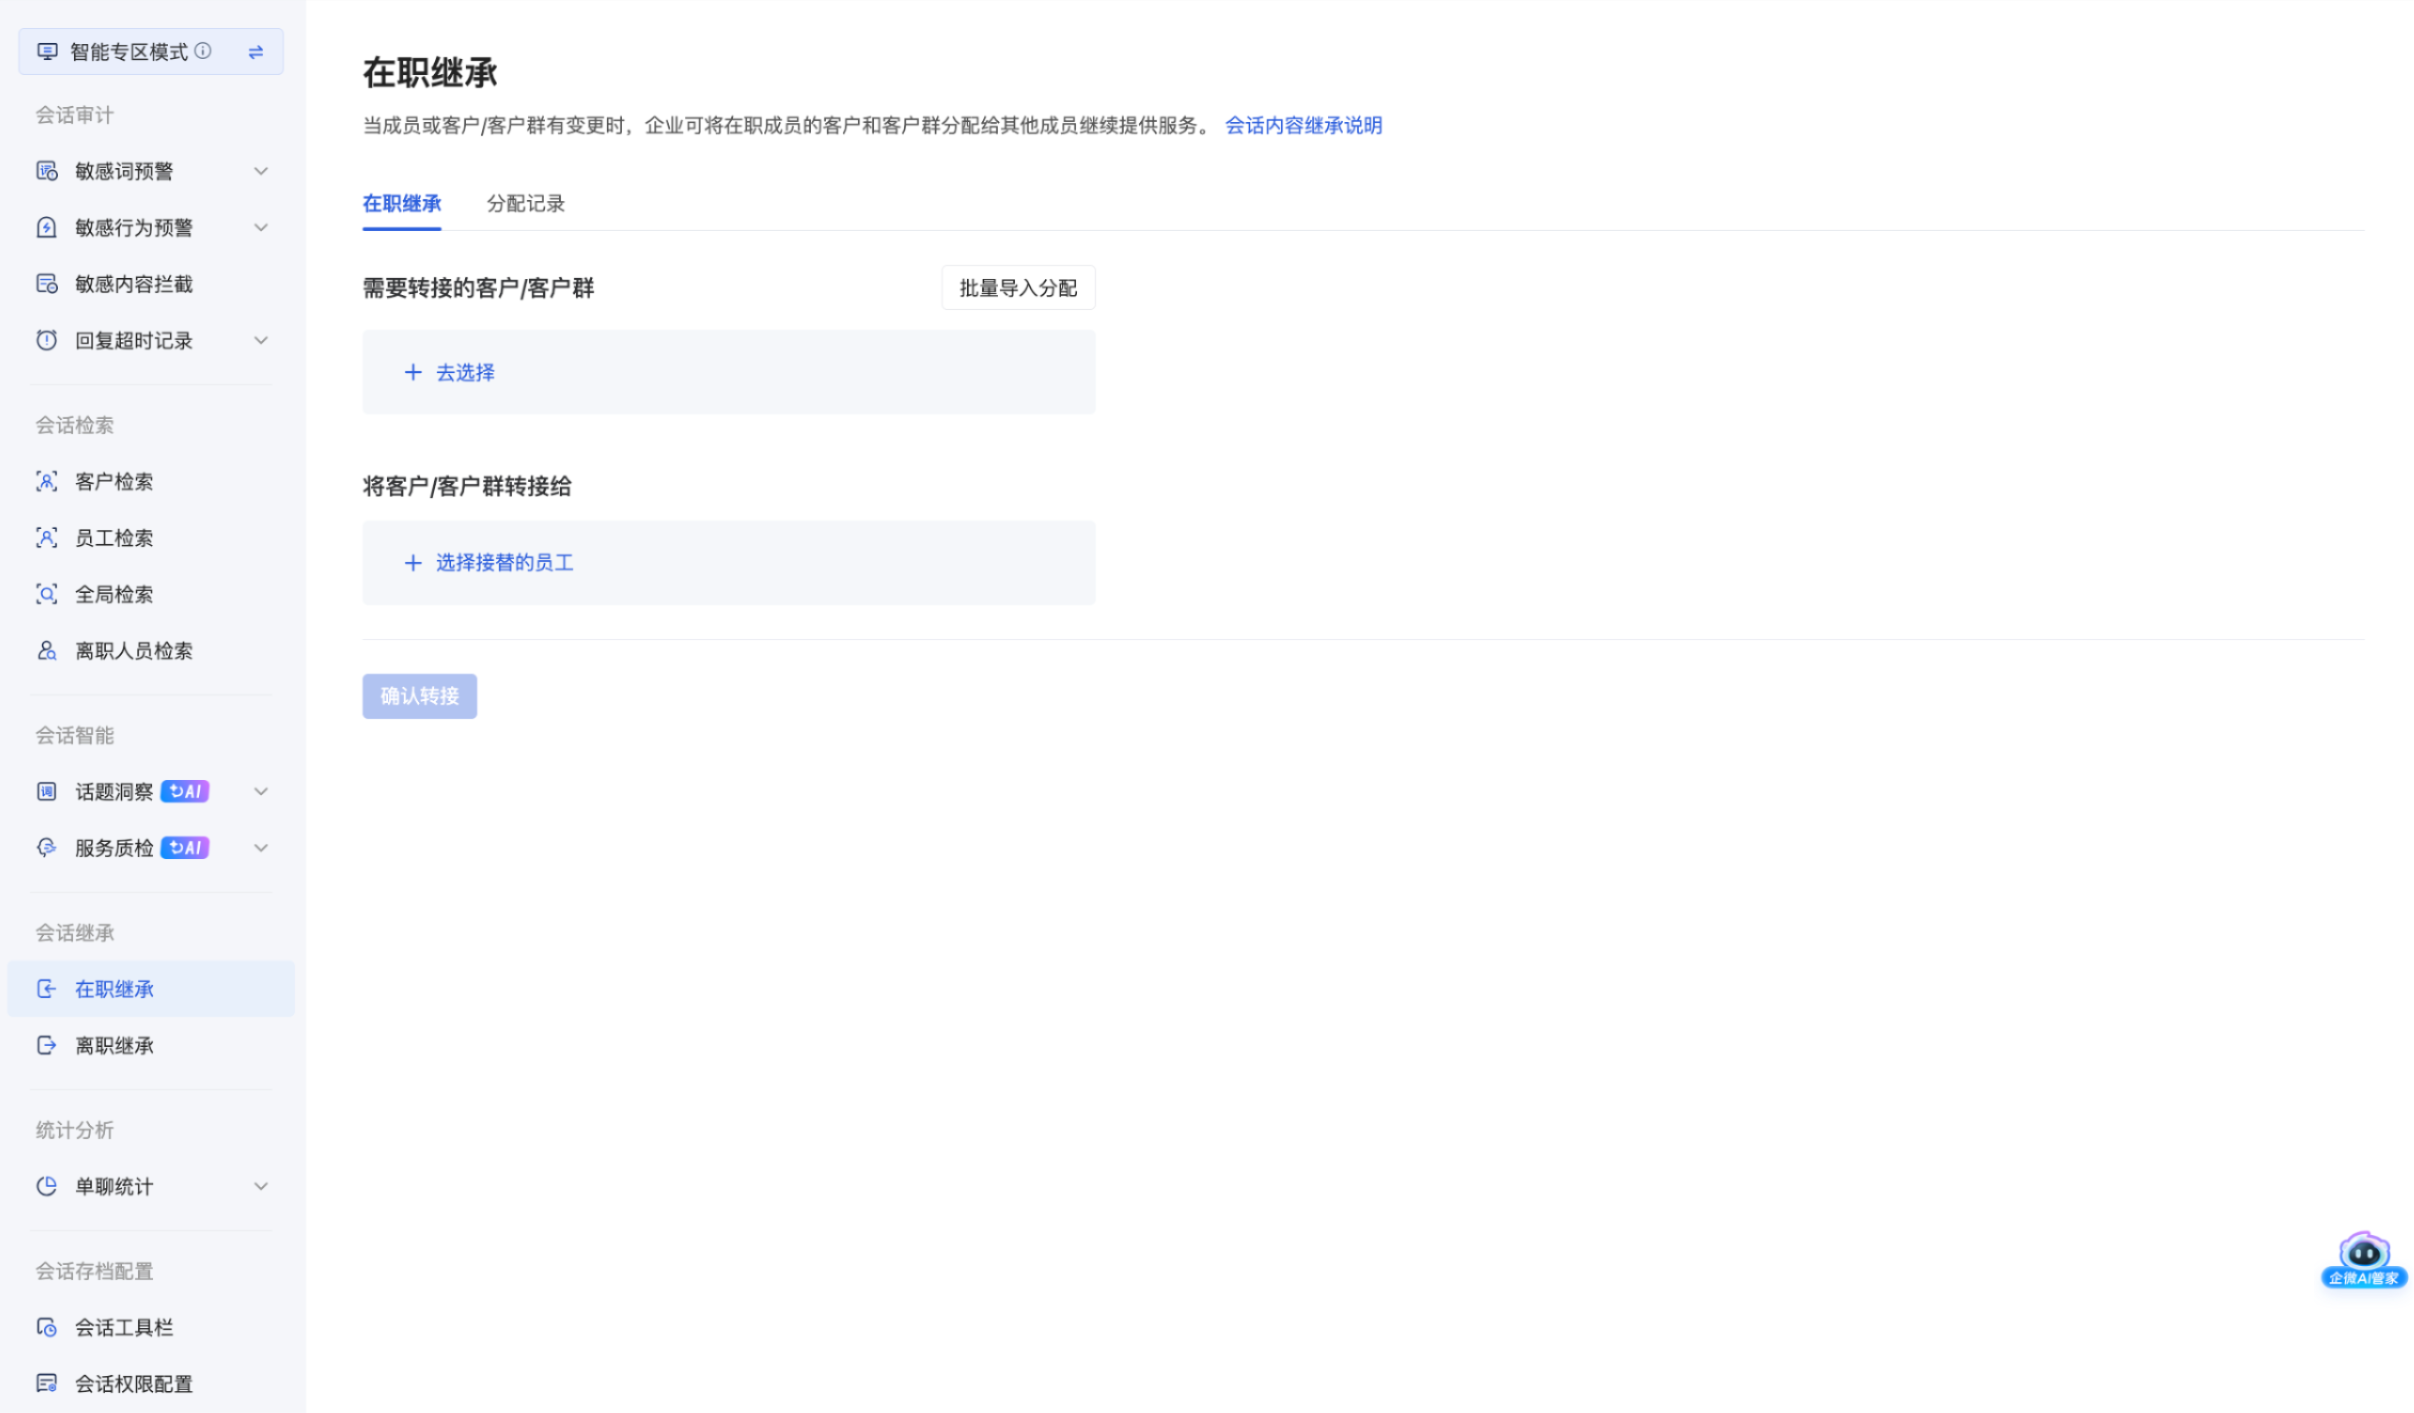Click the 客户检索 icon
Image resolution: width=2414 pixels, height=1413 pixels.
(47, 482)
